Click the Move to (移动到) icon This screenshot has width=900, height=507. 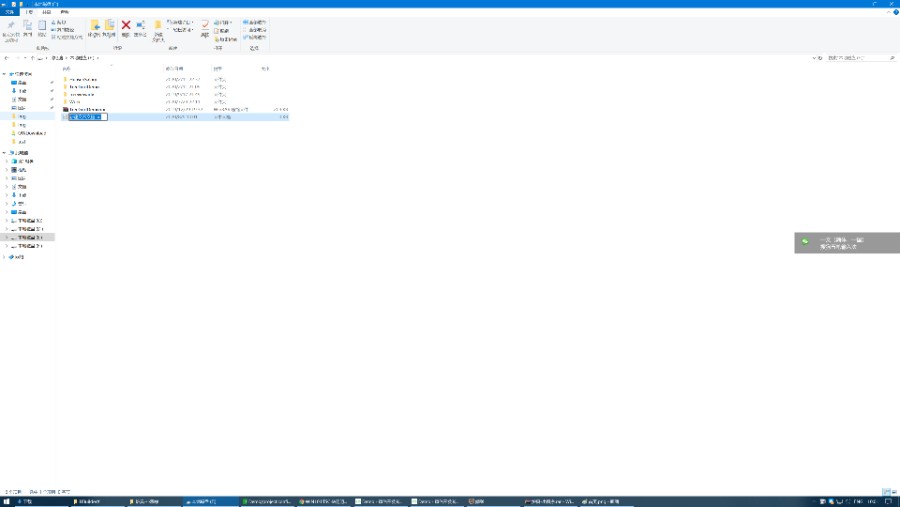[x=95, y=27]
